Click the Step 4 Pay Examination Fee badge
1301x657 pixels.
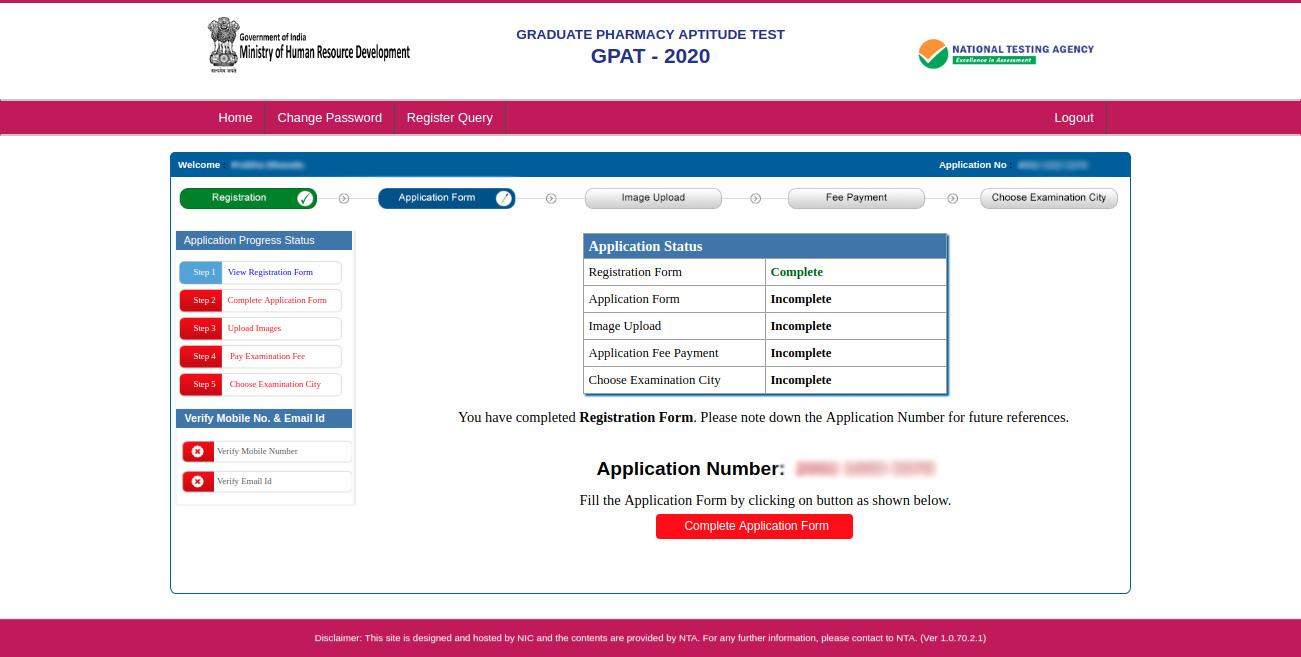click(201, 356)
